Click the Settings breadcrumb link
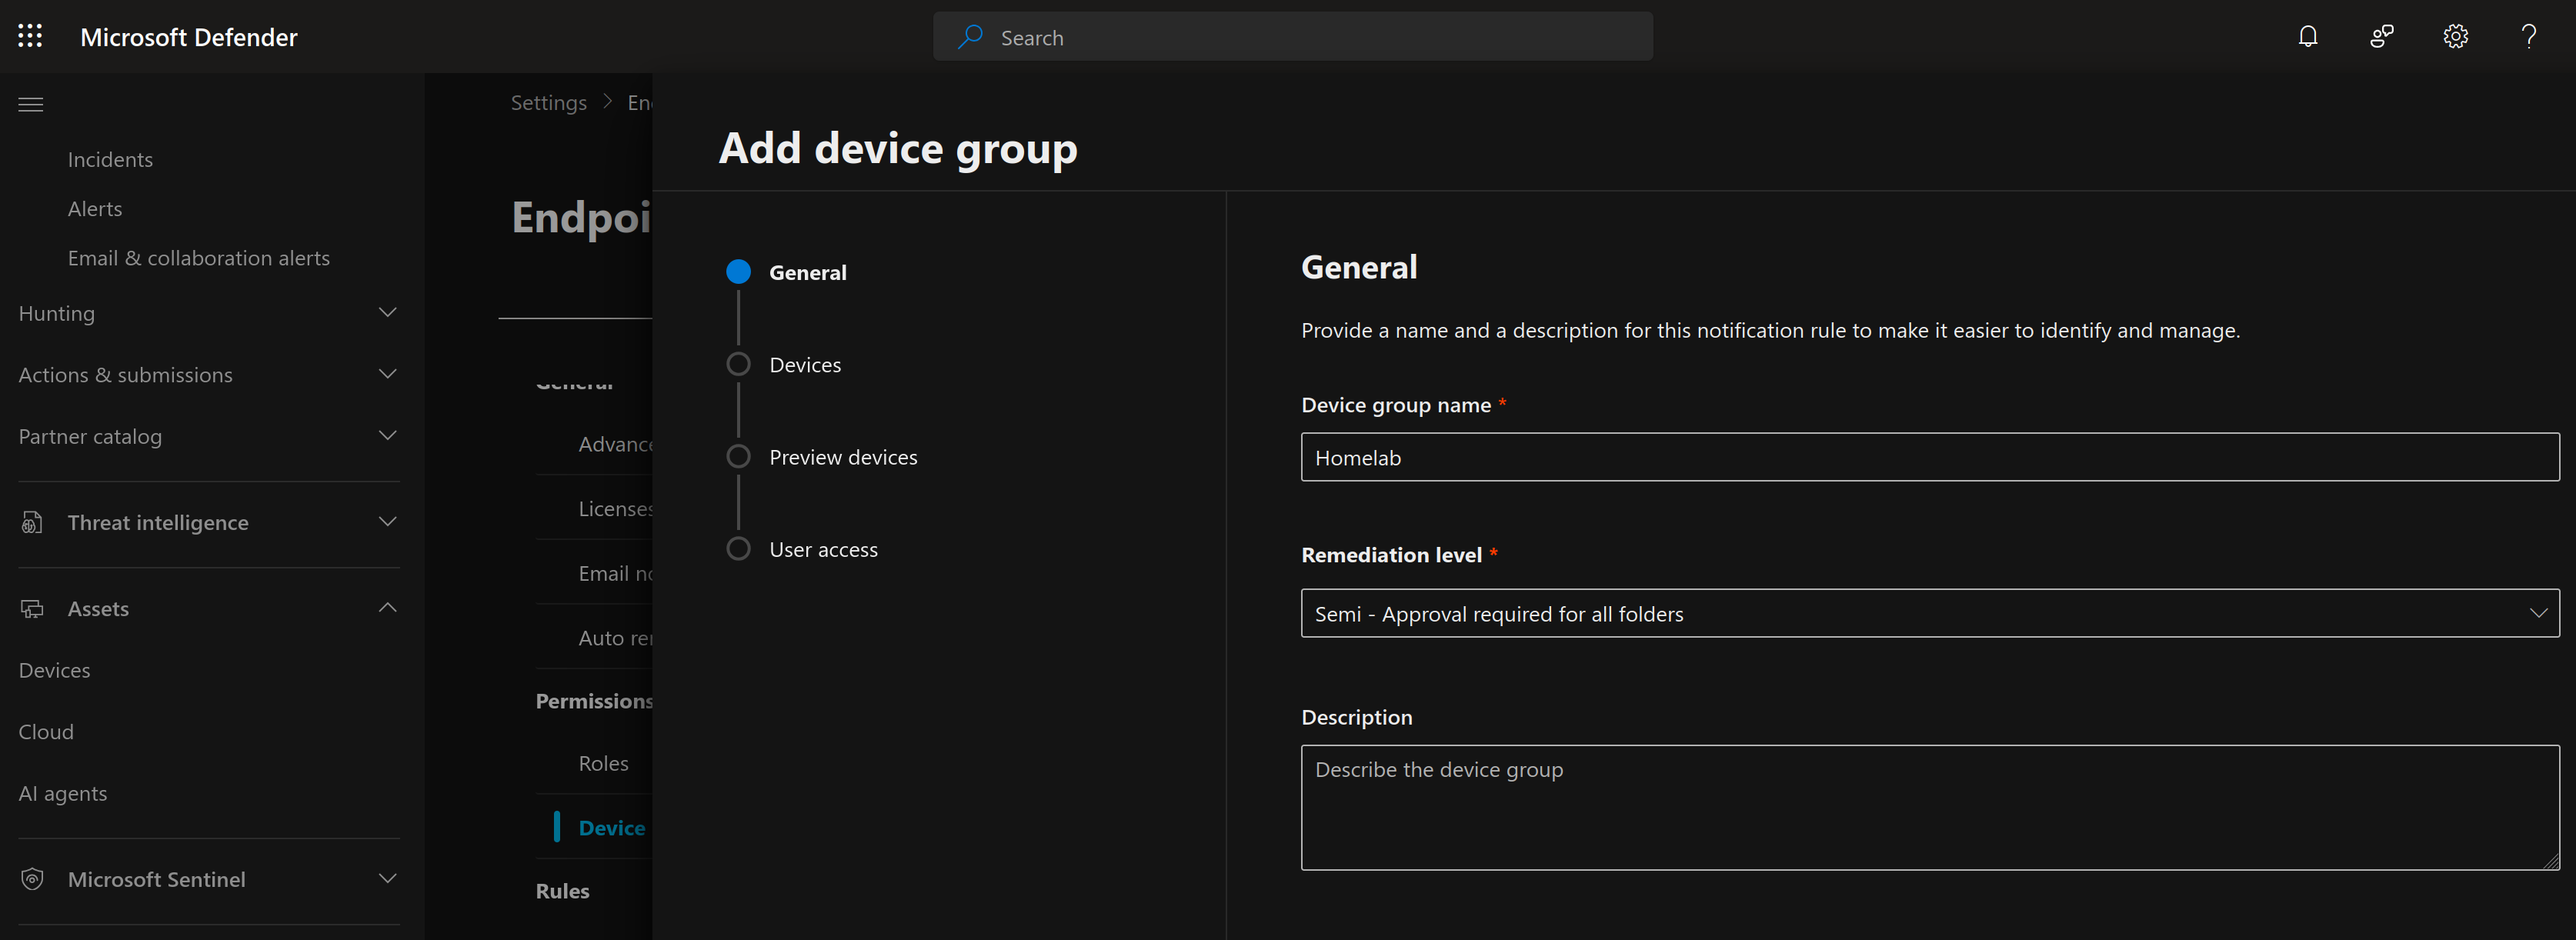This screenshot has height=940, width=2576. click(548, 103)
